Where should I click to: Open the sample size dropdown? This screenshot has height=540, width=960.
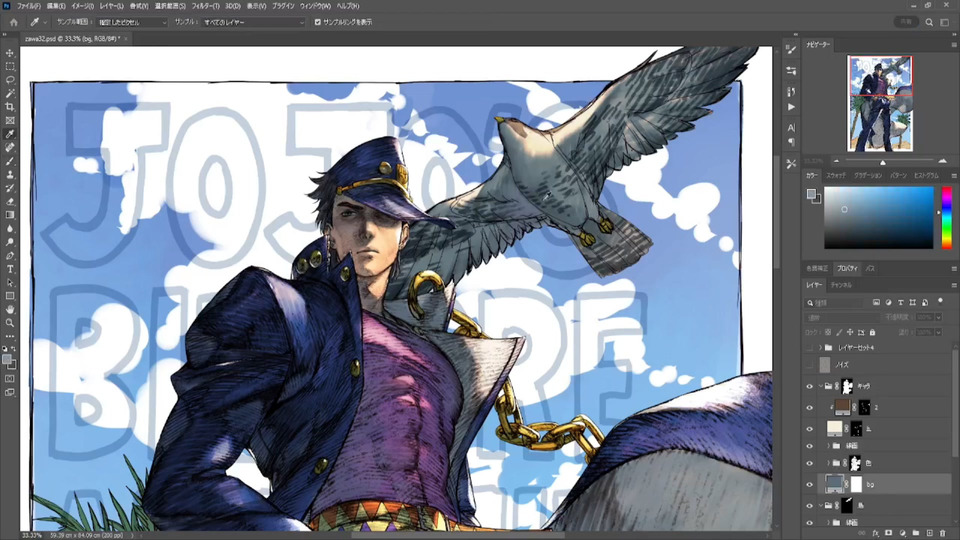(x=132, y=22)
